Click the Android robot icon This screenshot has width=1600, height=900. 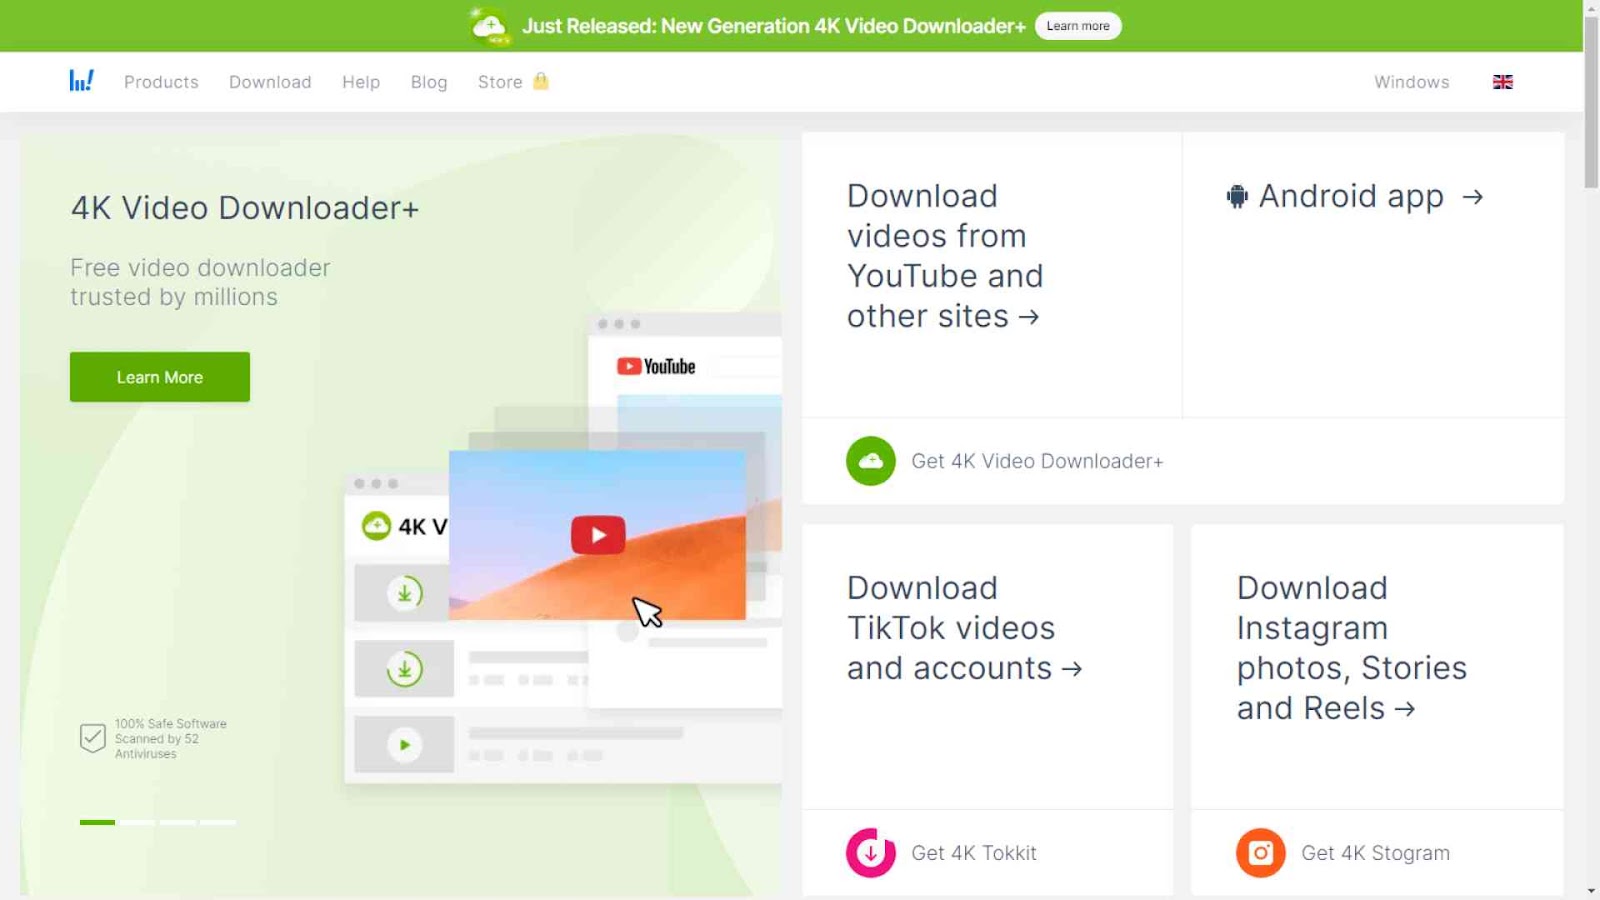1237,196
